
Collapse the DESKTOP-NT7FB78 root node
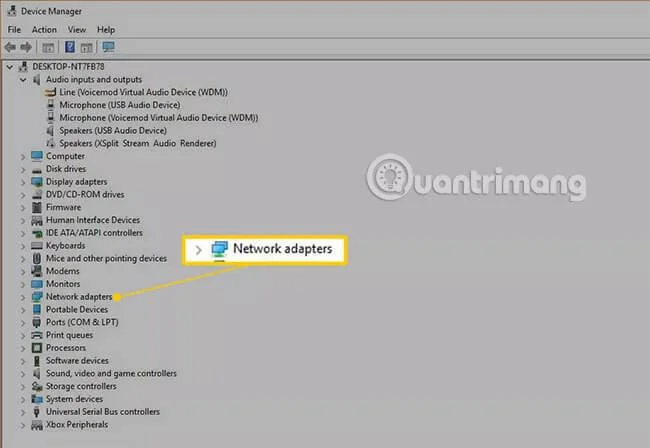pyautogui.click(x=10, y=67)
